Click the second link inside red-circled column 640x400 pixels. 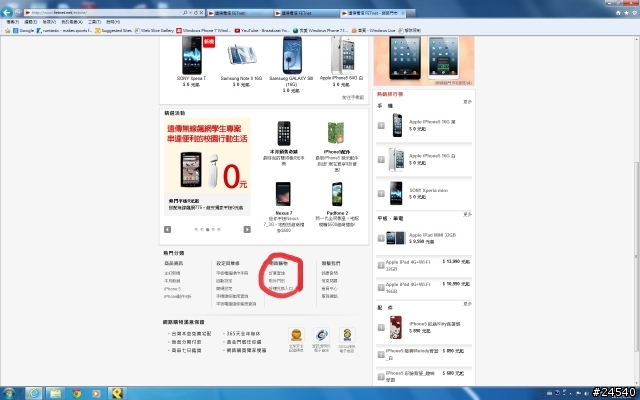[277, 281]
